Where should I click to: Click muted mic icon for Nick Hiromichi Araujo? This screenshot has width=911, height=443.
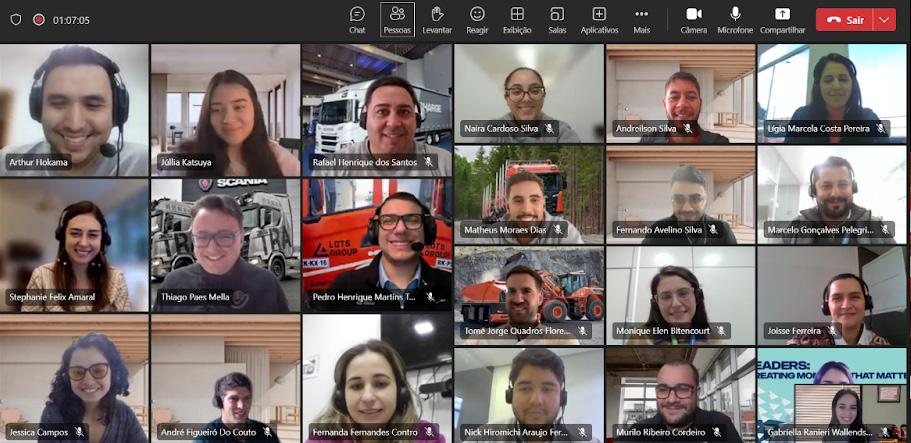coord(582,432)
